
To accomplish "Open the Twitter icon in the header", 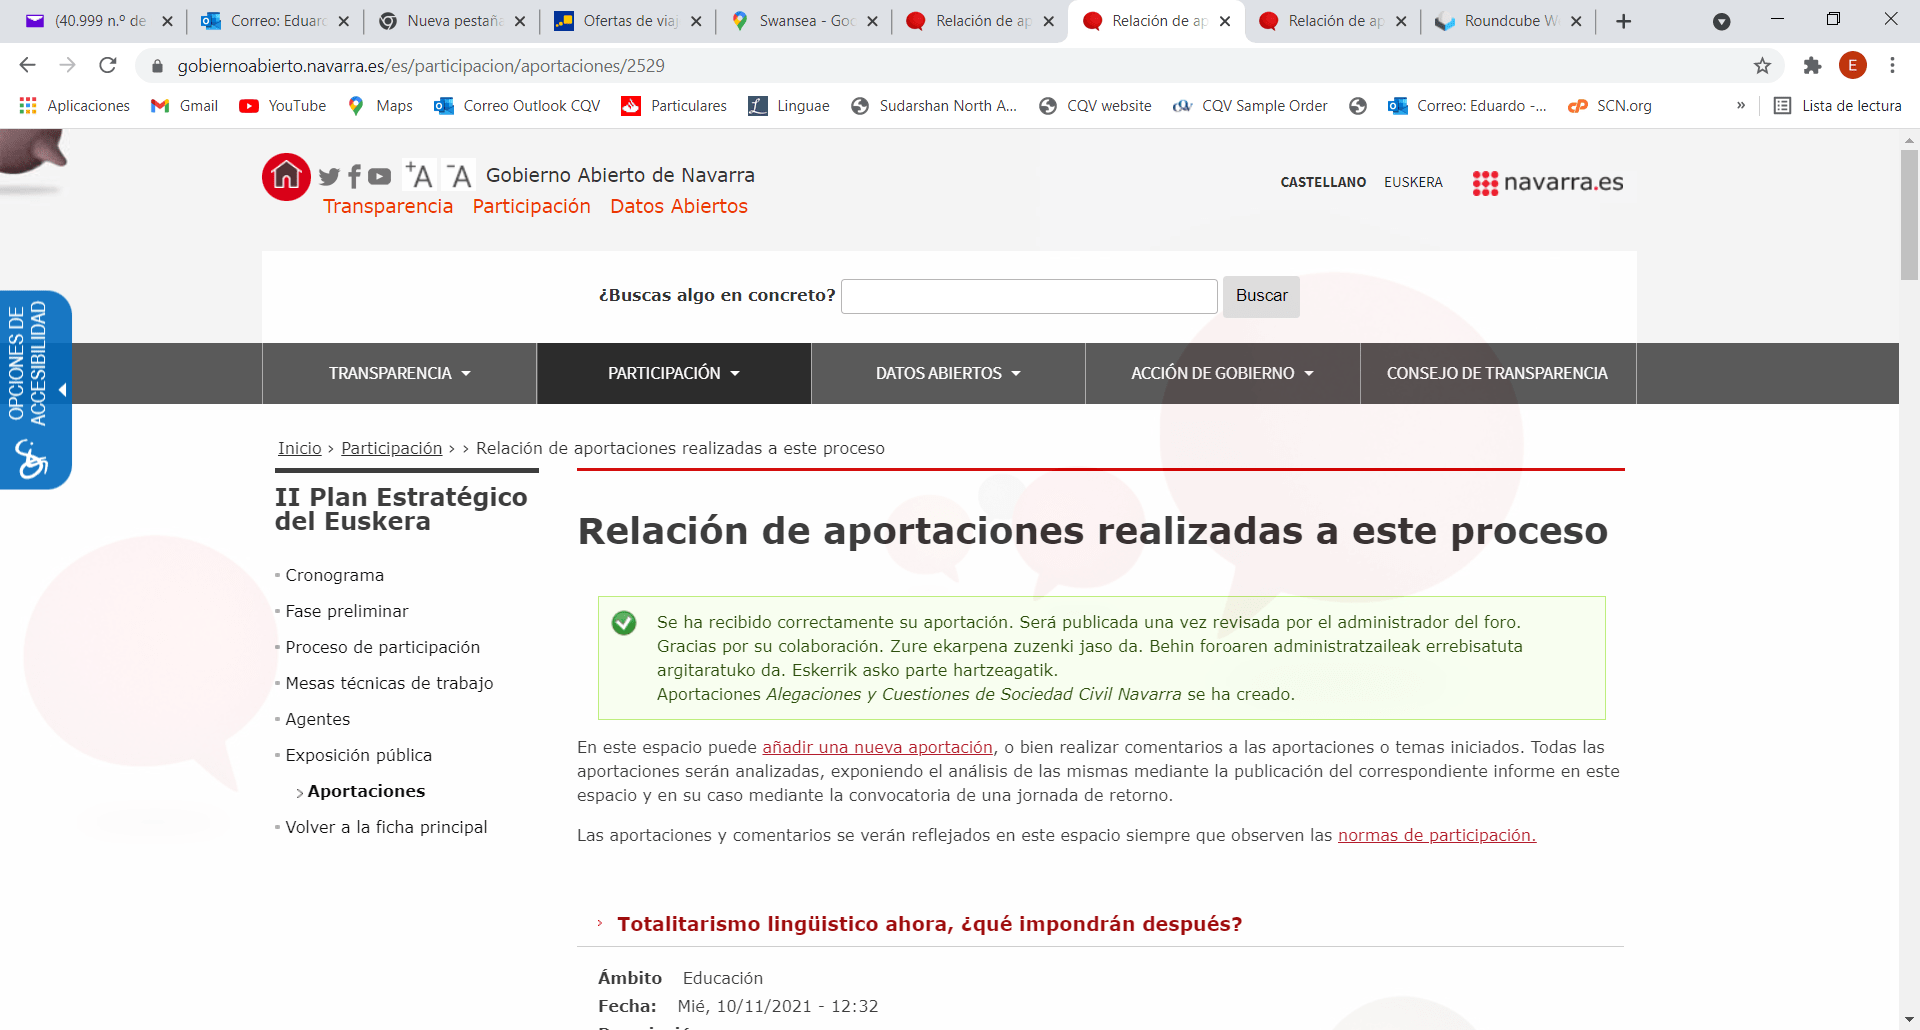I will tap(329, 176).
